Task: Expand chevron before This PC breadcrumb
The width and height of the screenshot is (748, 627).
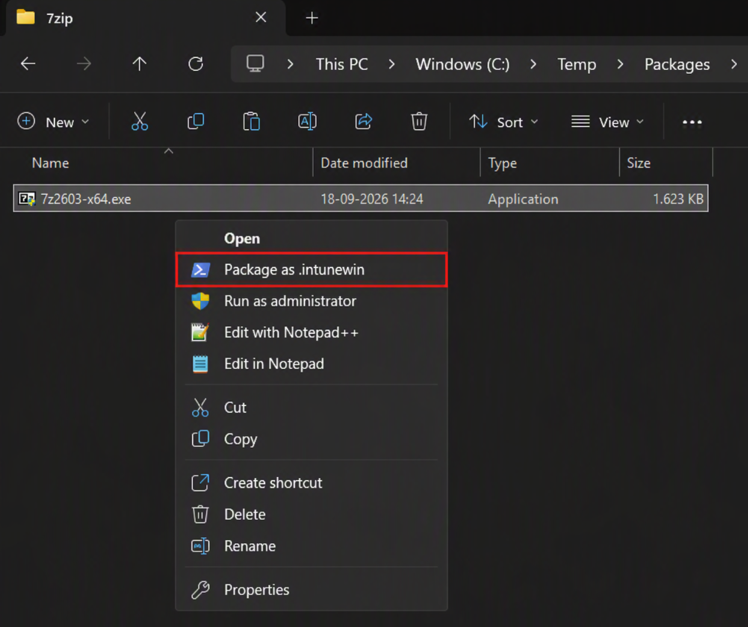Action: (x=290, y=64)
